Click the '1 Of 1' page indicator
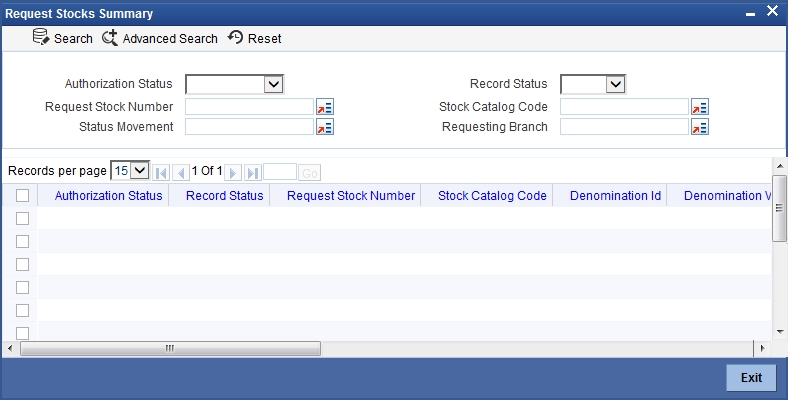The image size is (788, 400). (x=207, y=171)
